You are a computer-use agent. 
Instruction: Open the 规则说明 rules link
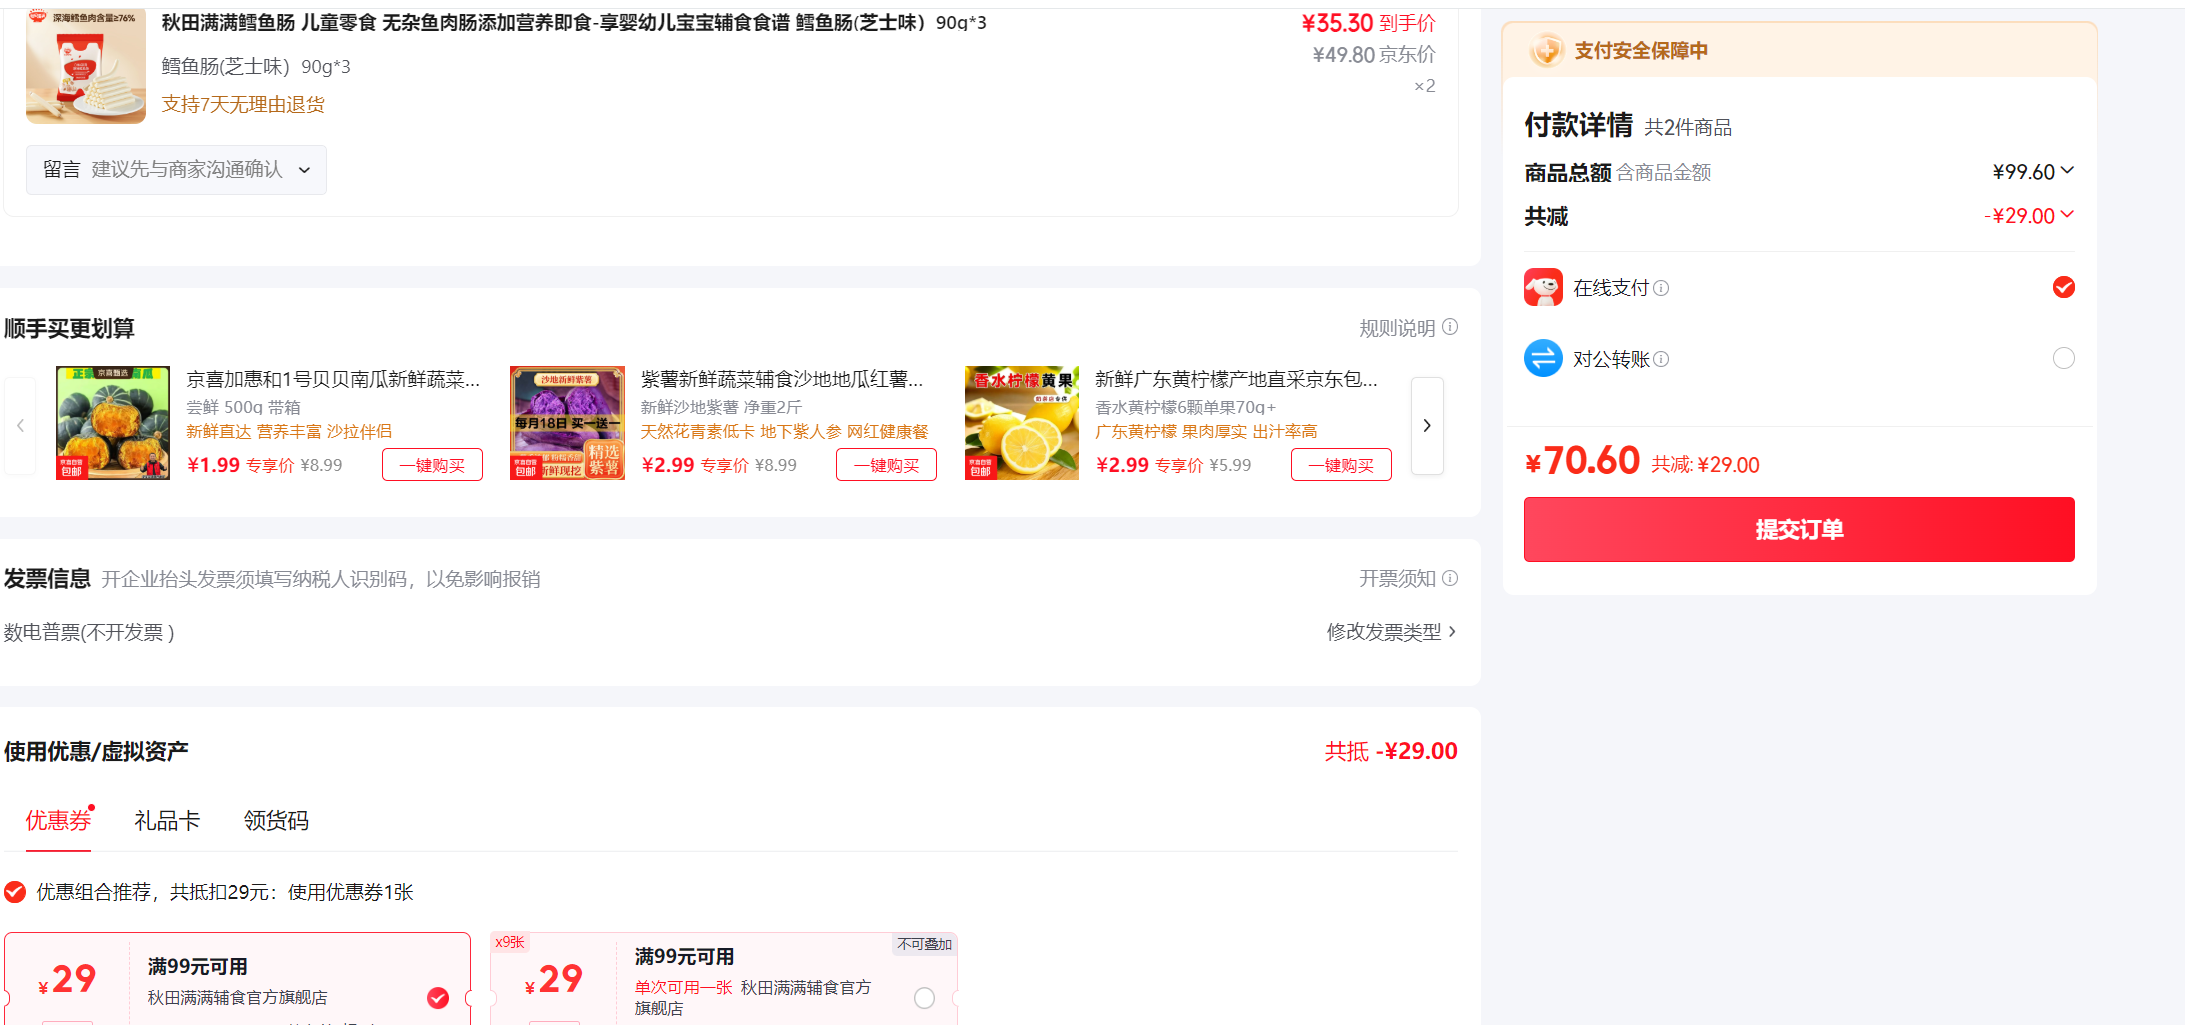point(1397,328)
